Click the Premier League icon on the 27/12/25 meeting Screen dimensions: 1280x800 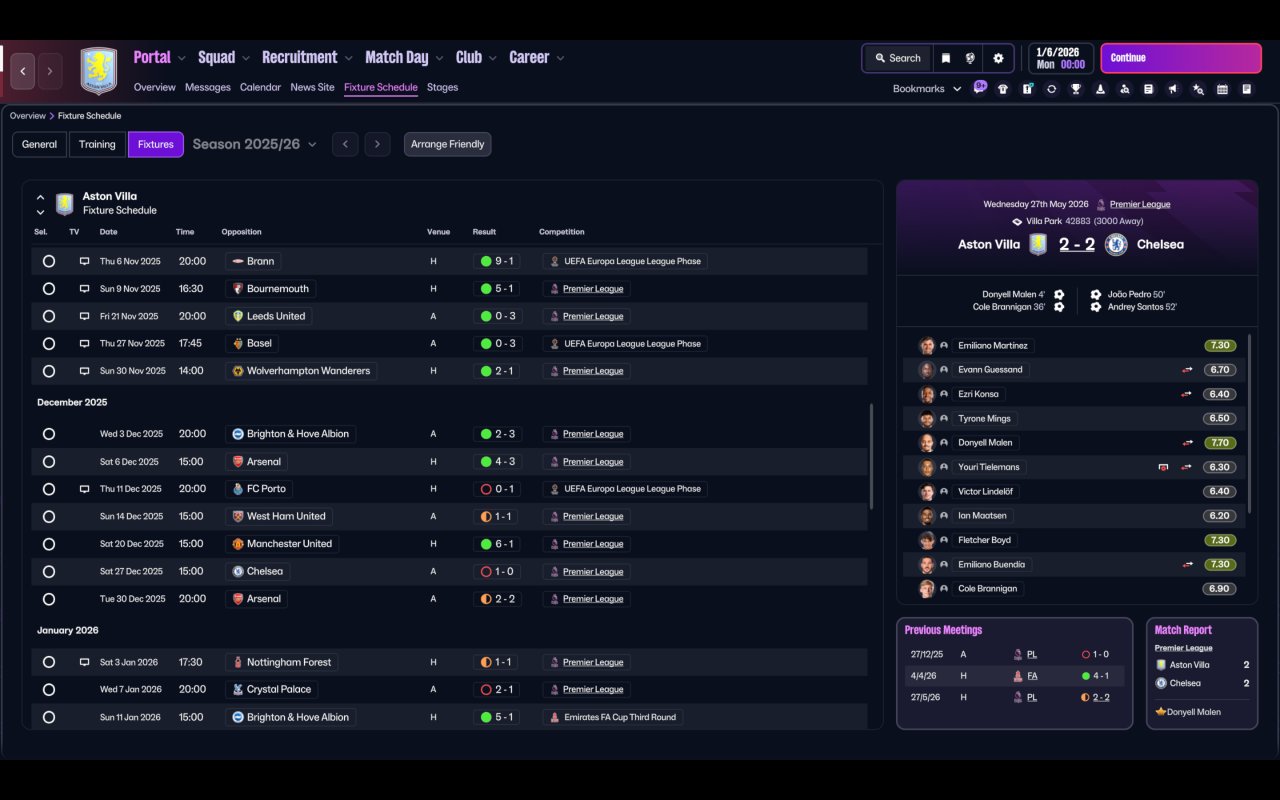point(1018,654)
